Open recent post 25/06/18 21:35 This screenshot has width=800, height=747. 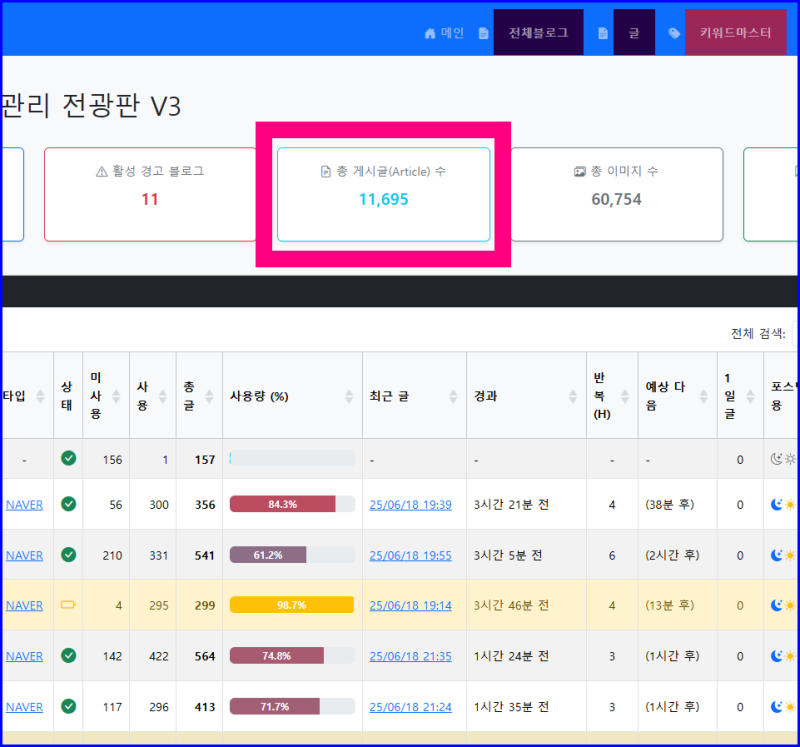pos(410,656)
